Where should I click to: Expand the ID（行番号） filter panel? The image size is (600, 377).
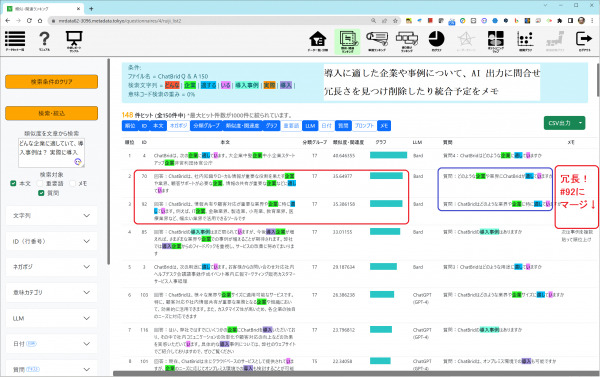[51, 241]
